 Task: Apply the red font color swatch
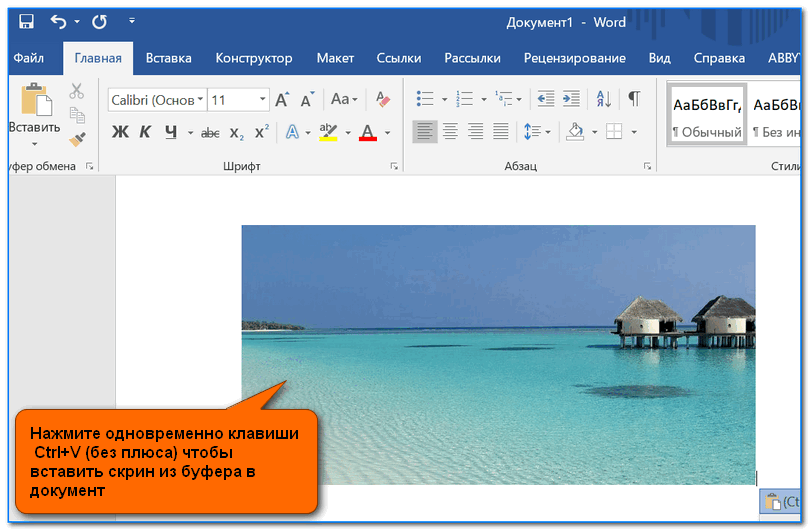point(367,132)
